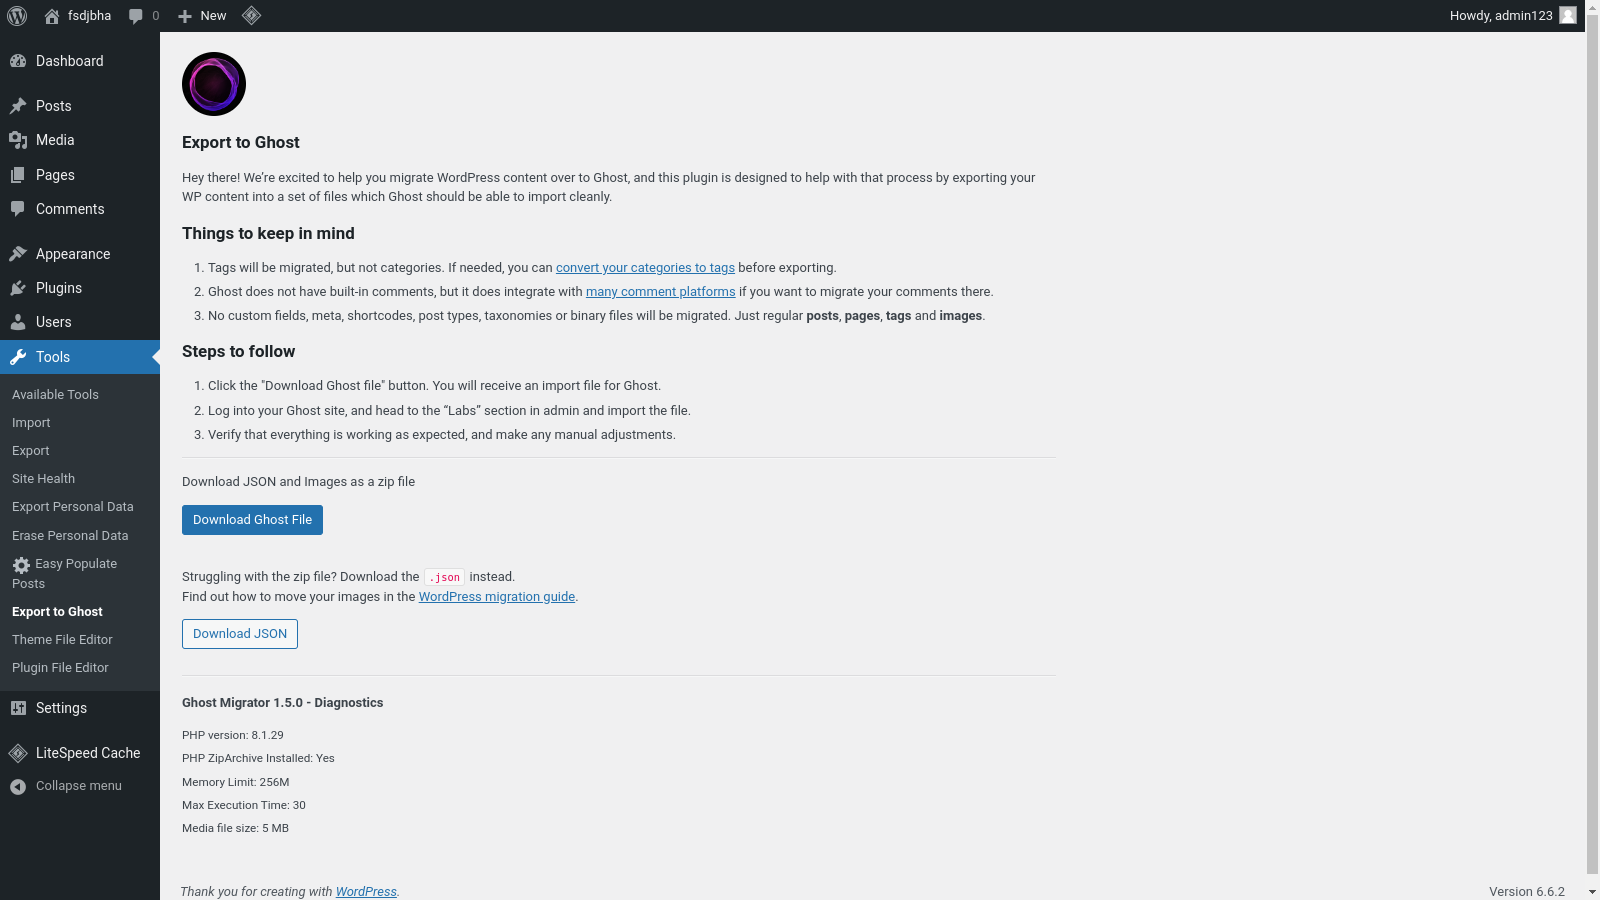Image resolution: width=1600 pixels, height=900 pixels.
Task: Open Easy Populate Posts submenu item
Action: pos(65,573)
